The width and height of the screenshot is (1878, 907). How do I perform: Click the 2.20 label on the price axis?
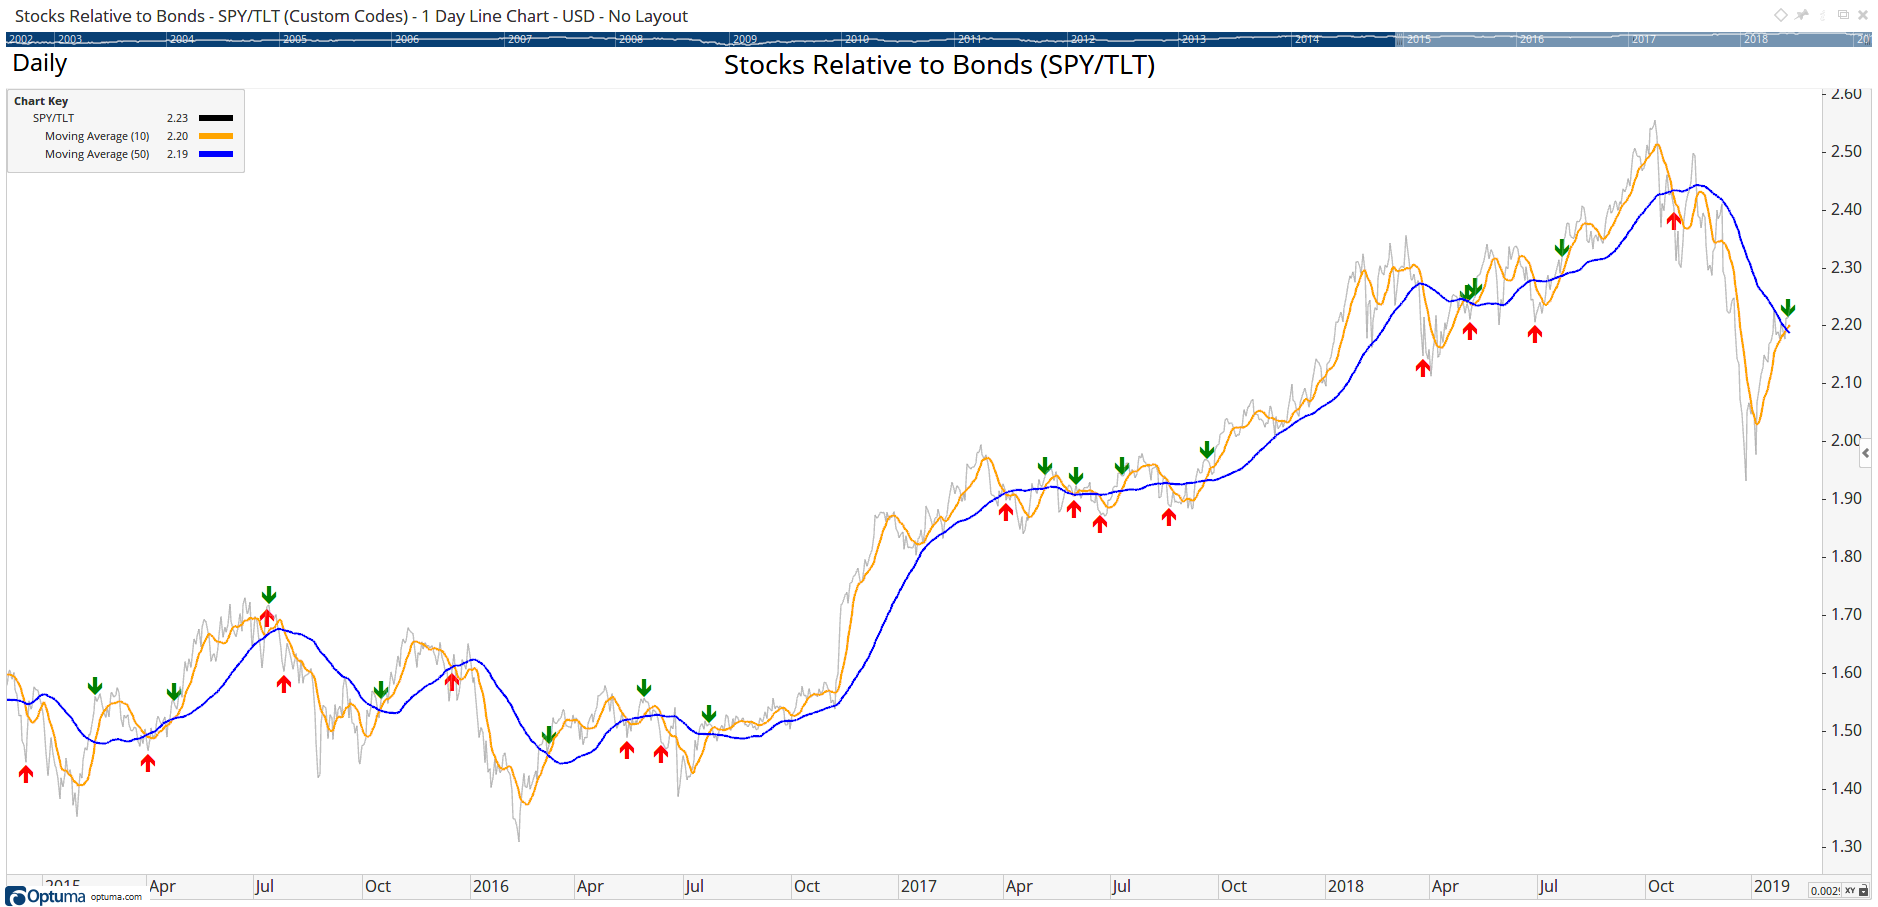pos(1846,324)
